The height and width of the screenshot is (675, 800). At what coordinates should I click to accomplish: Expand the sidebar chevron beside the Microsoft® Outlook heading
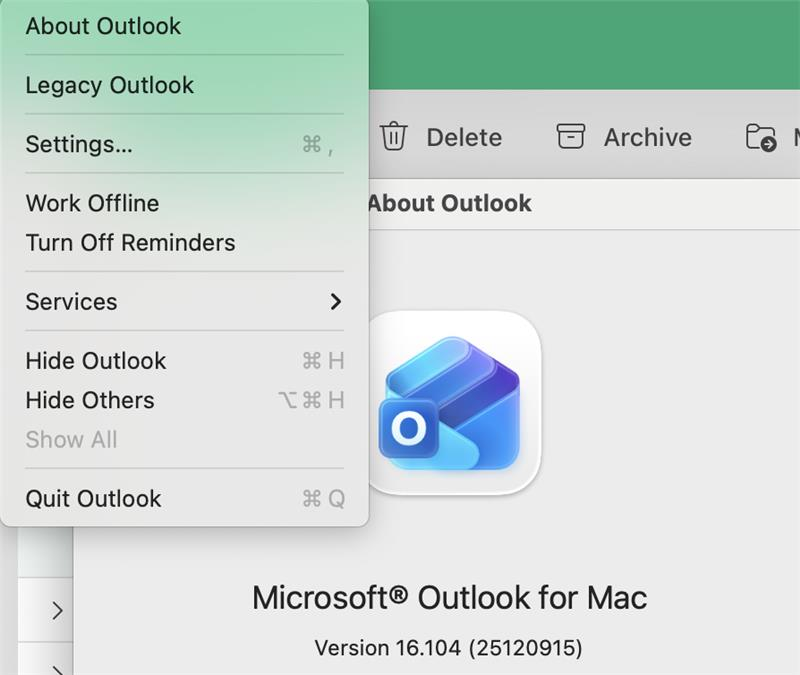click(x=58, y=610)
